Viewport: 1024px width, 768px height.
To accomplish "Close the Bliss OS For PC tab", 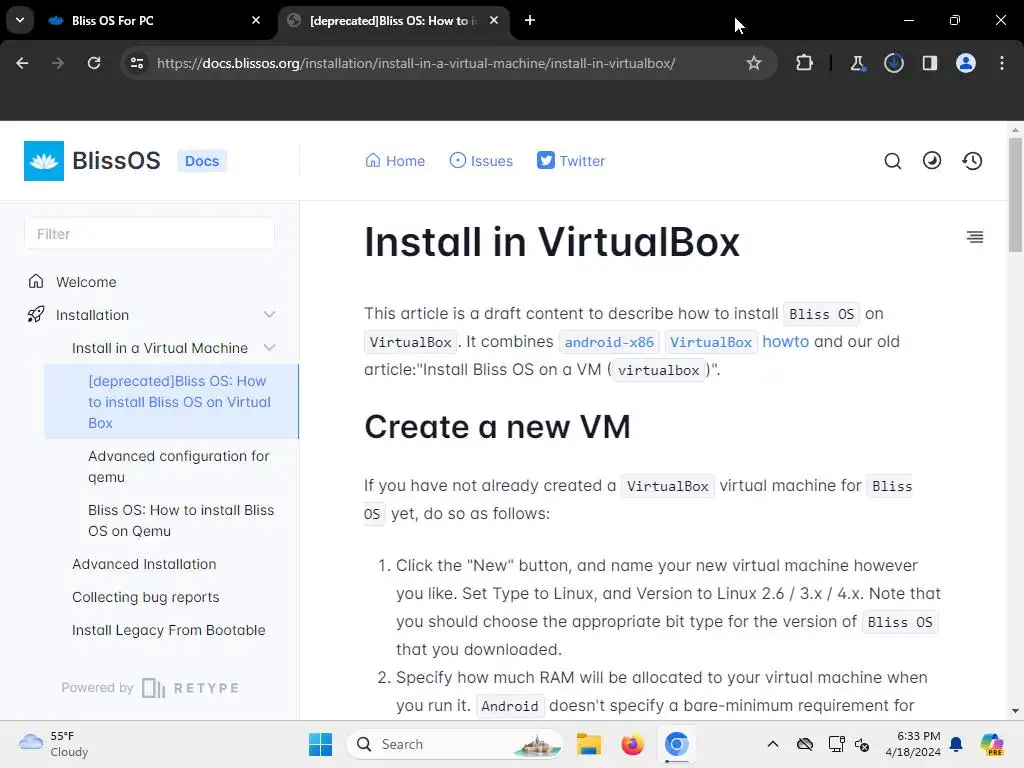I will point(256,20).
